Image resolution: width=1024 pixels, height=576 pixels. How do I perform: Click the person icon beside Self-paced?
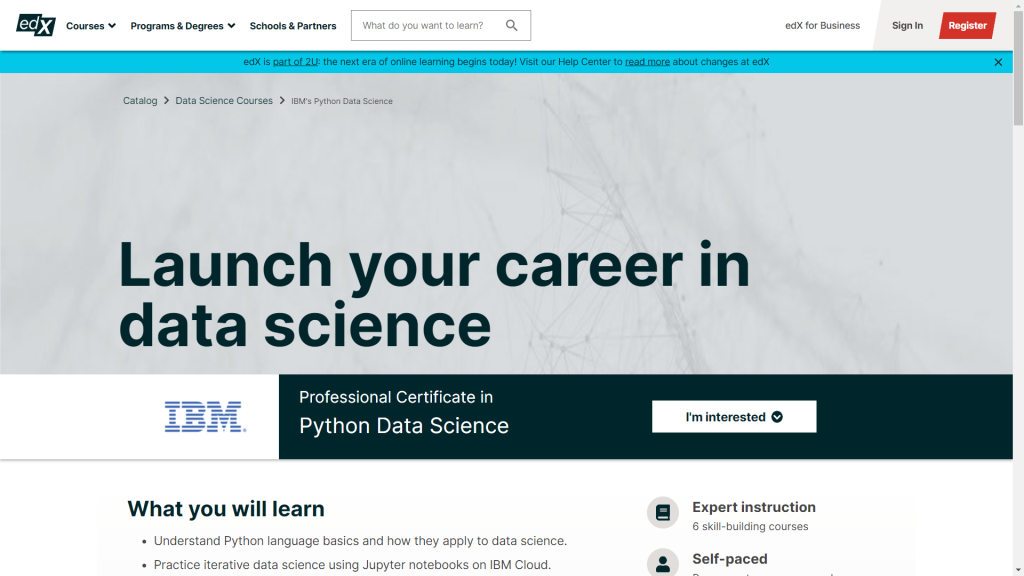tap(663, 563)
